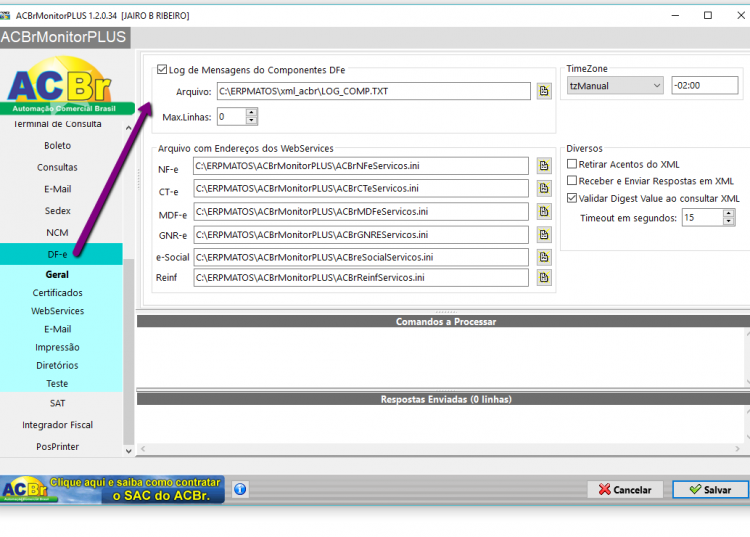Image resolution: width=750 pixels, height=537 pixels.
Task: Open Teste under DF-e
Action: pyautogui.click(x=57, y=384)
